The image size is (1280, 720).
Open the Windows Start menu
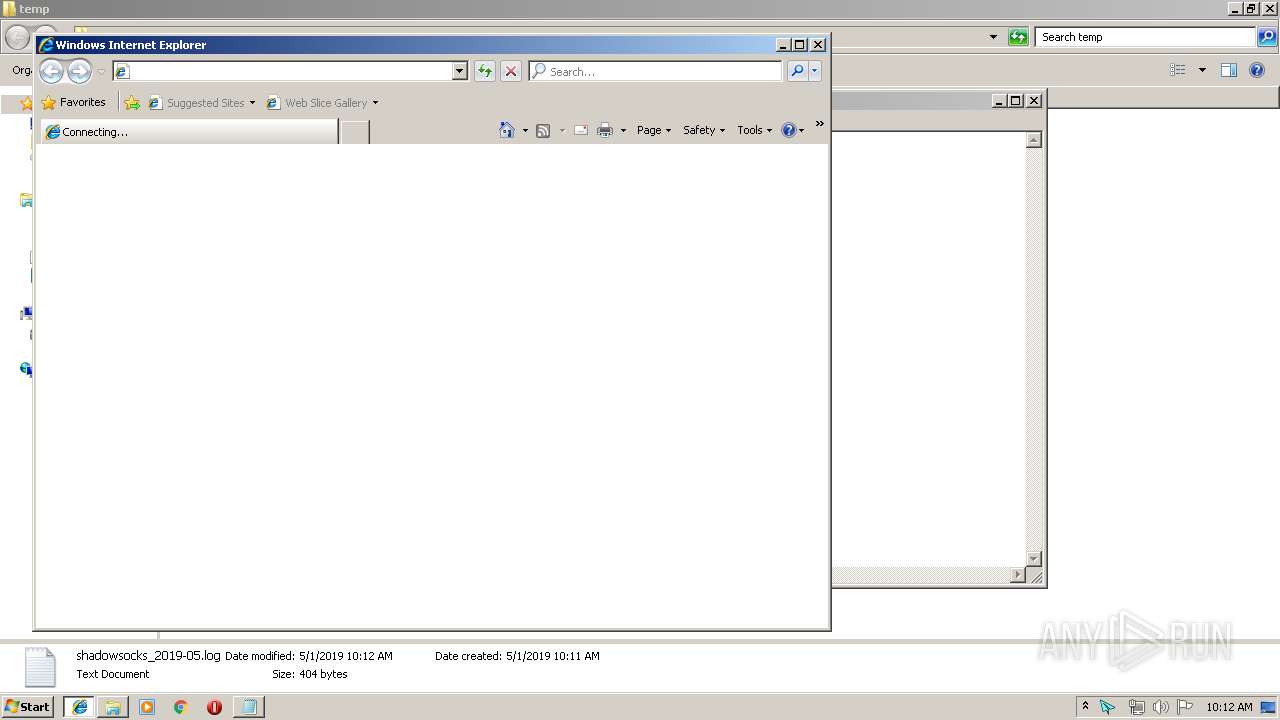[28, 706]
